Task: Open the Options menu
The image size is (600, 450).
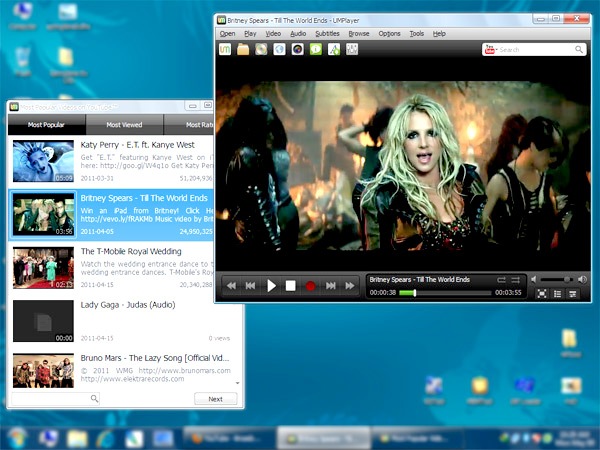Action: tap(389, 33)
